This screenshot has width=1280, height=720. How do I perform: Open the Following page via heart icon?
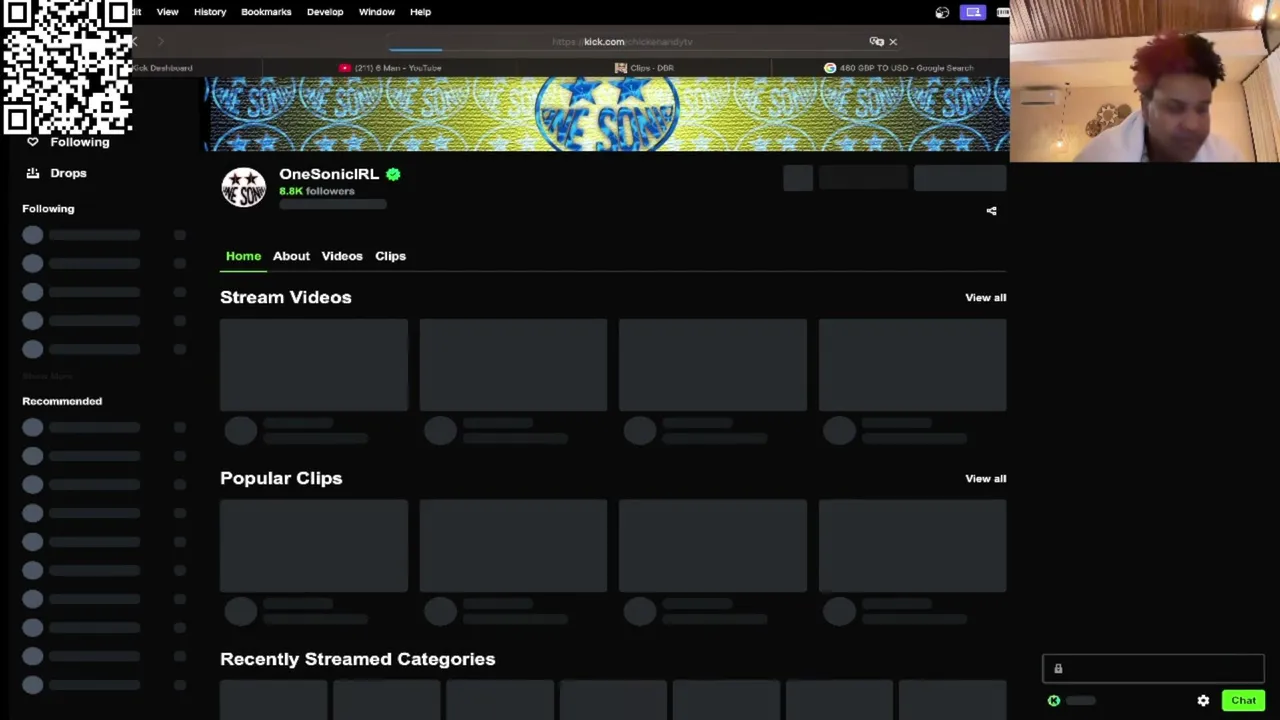(x=33, y=142)
